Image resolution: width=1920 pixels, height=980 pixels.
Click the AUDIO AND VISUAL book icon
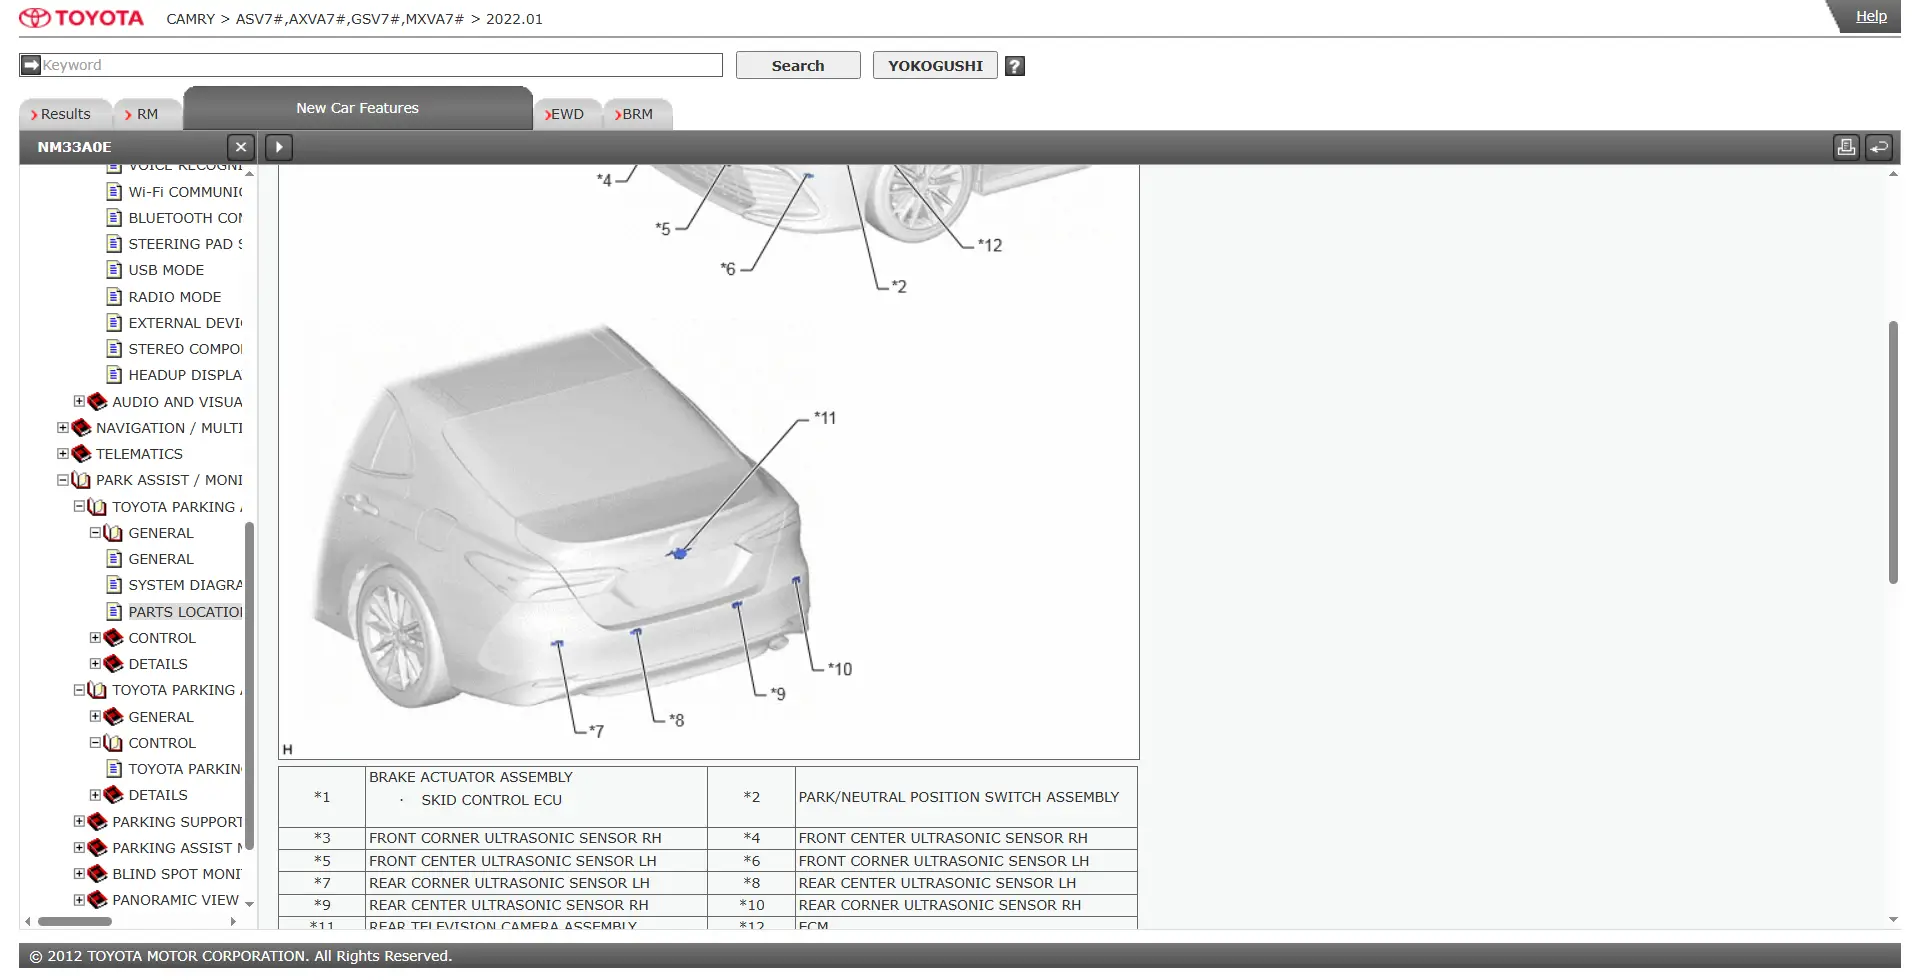(x=97, y=401)
